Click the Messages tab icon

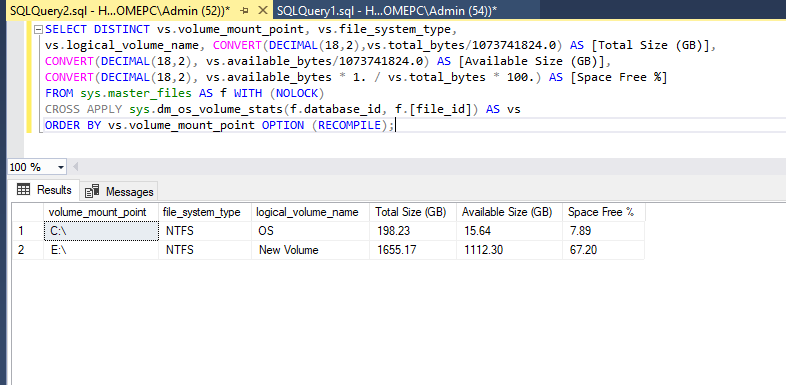point(92,191)
